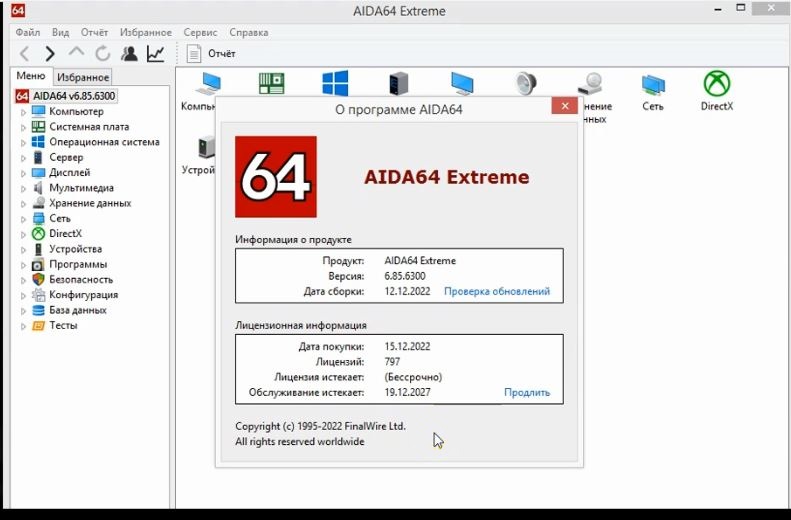Screen dimensions: 791x520
Task: Expand the DirectX tree node
Action: 23,234
